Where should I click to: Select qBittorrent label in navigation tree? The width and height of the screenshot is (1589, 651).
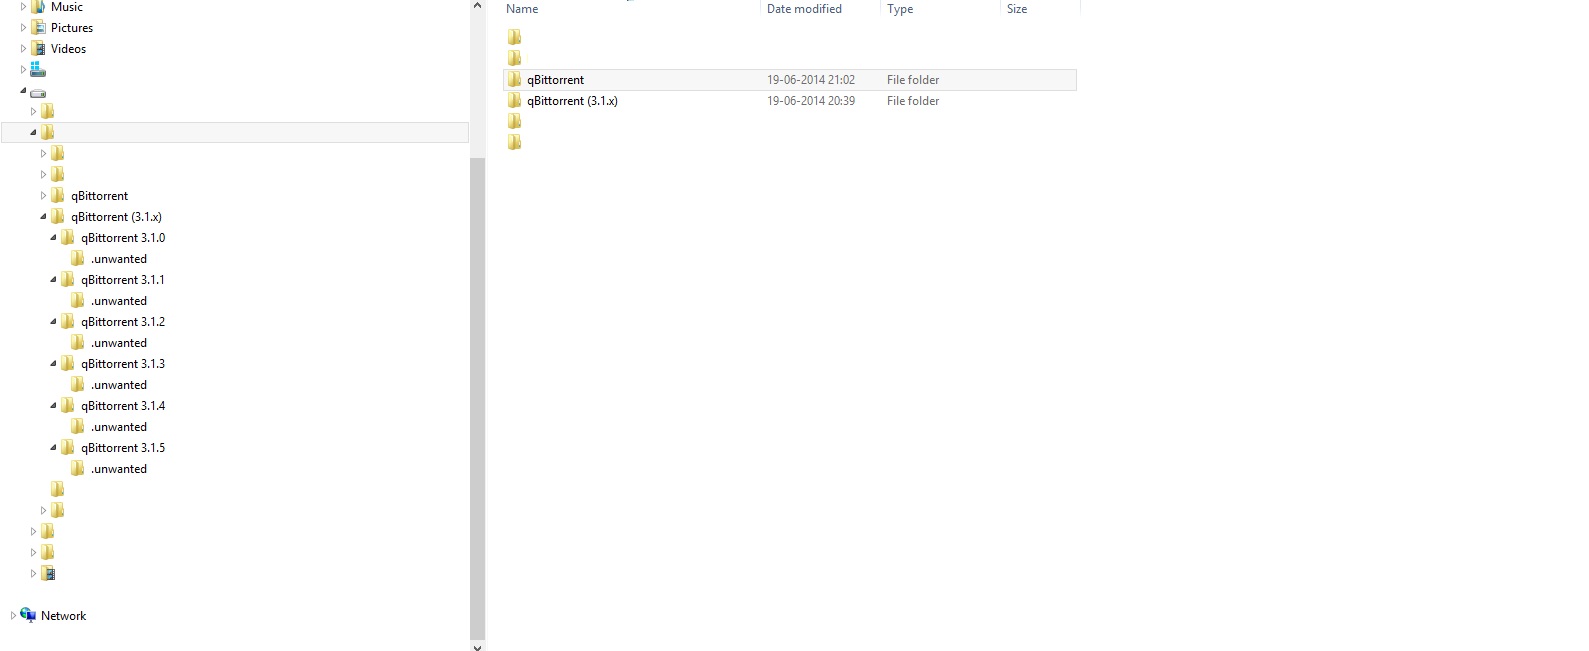pos(99,196)
